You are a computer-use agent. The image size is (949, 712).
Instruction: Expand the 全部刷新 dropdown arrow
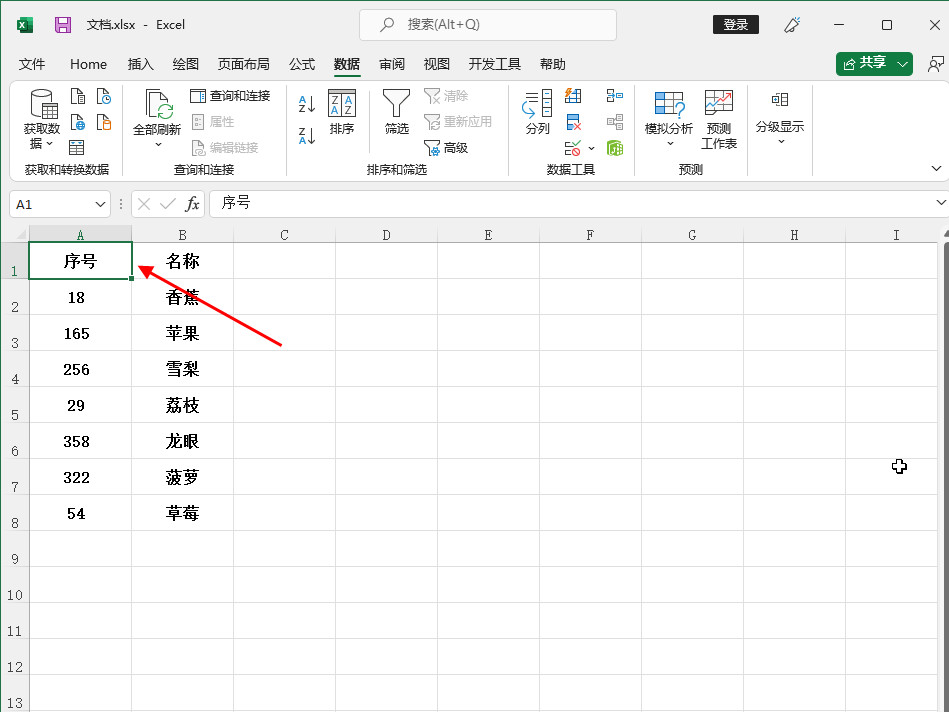pos(158,144)
